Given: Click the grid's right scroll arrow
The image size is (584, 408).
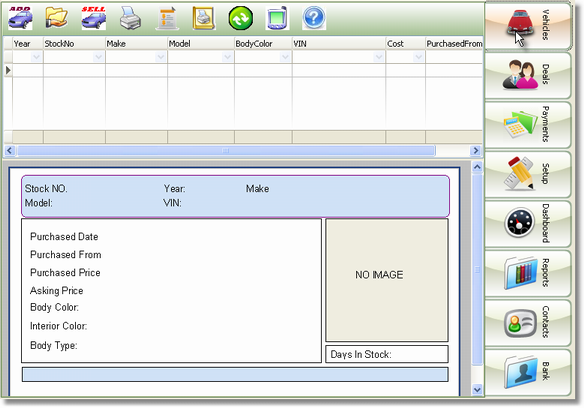Looking at the screenshot, I should click(x=476, y=151).
